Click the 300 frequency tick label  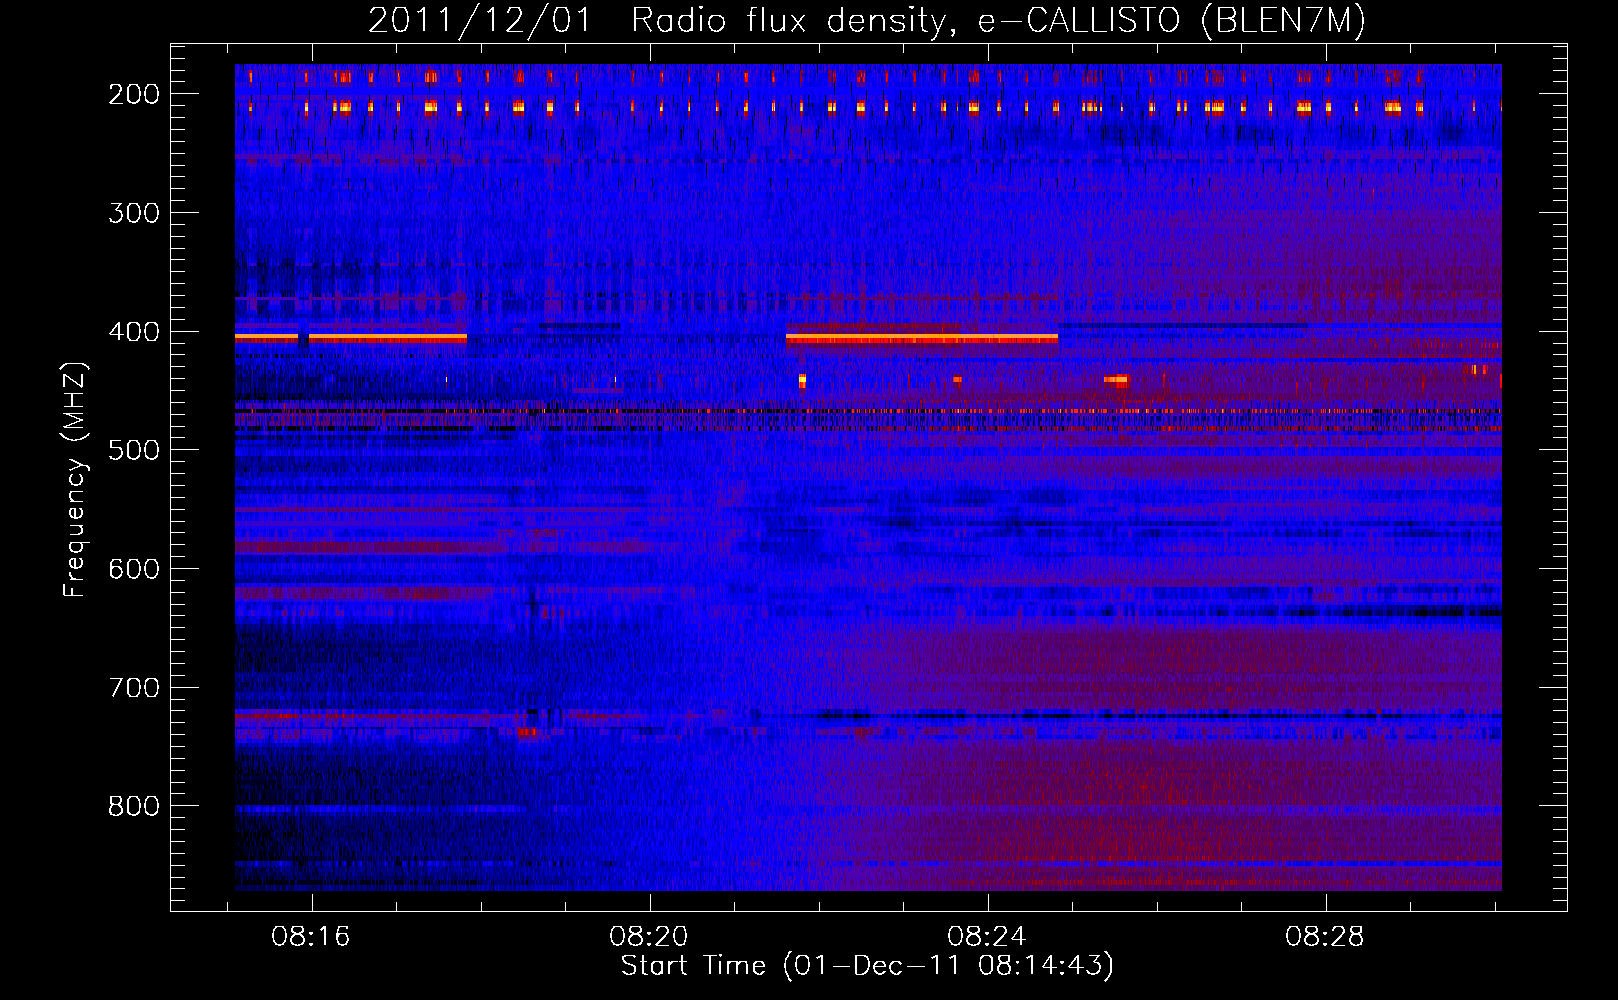[x=134, y=213]
